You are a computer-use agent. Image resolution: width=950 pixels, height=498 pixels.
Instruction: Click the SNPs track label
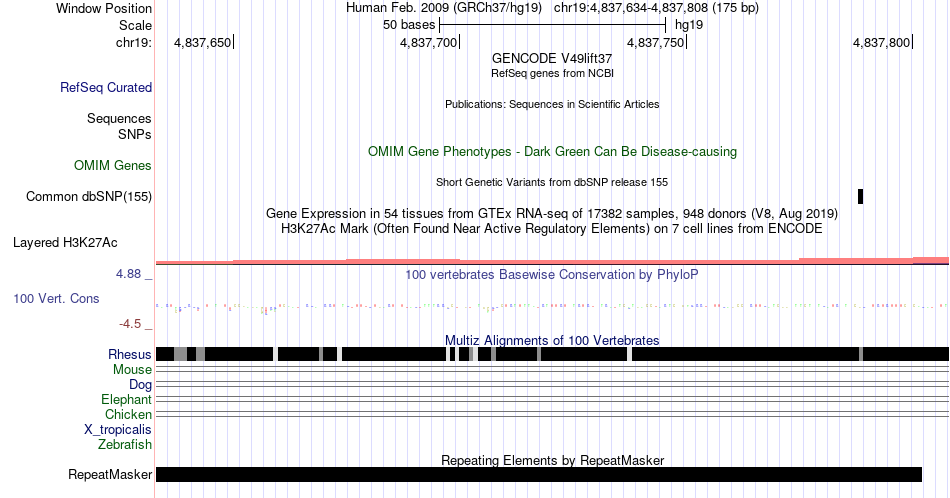(x=135, y=134)
